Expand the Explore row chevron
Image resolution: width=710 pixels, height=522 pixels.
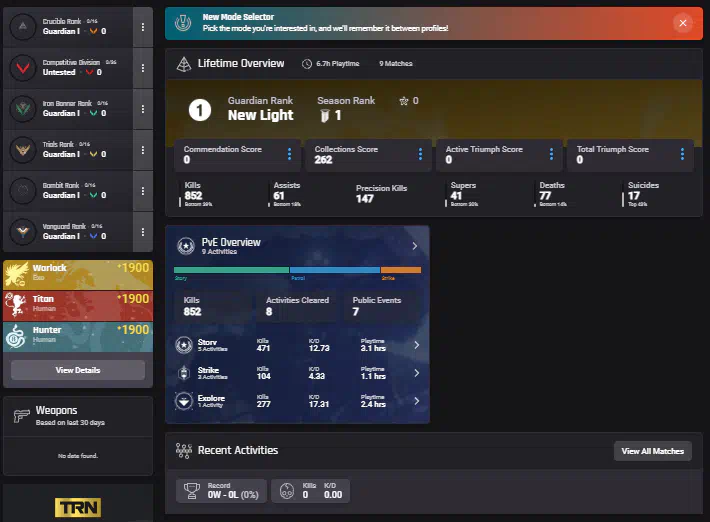click(x=417, y=401)
